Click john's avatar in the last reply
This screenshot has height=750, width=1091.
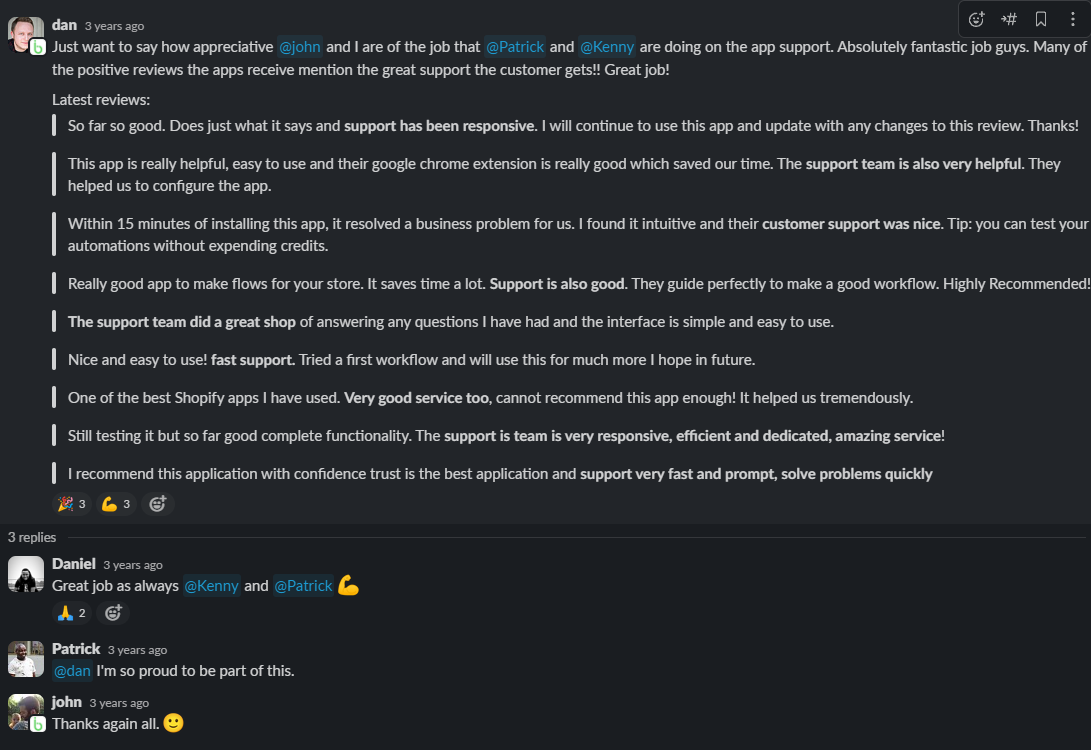(26, 712)
